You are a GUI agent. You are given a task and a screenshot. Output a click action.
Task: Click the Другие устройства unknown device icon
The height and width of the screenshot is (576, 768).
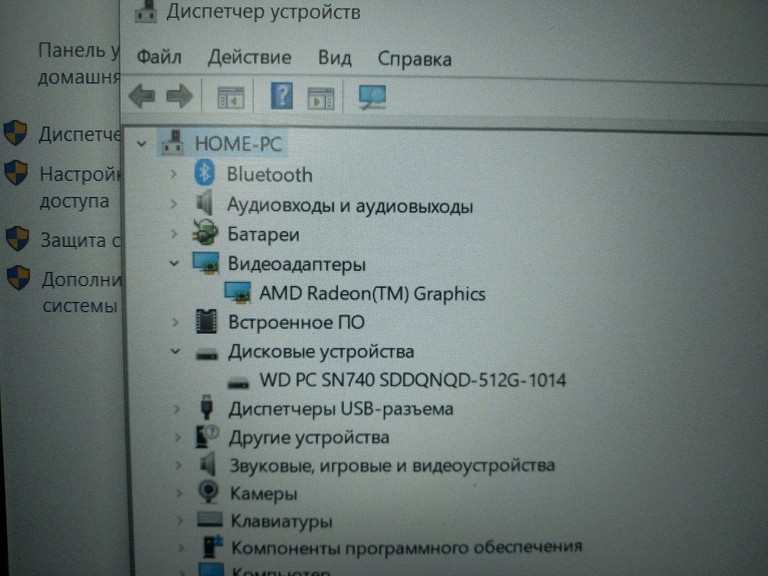tap(207, 436)
